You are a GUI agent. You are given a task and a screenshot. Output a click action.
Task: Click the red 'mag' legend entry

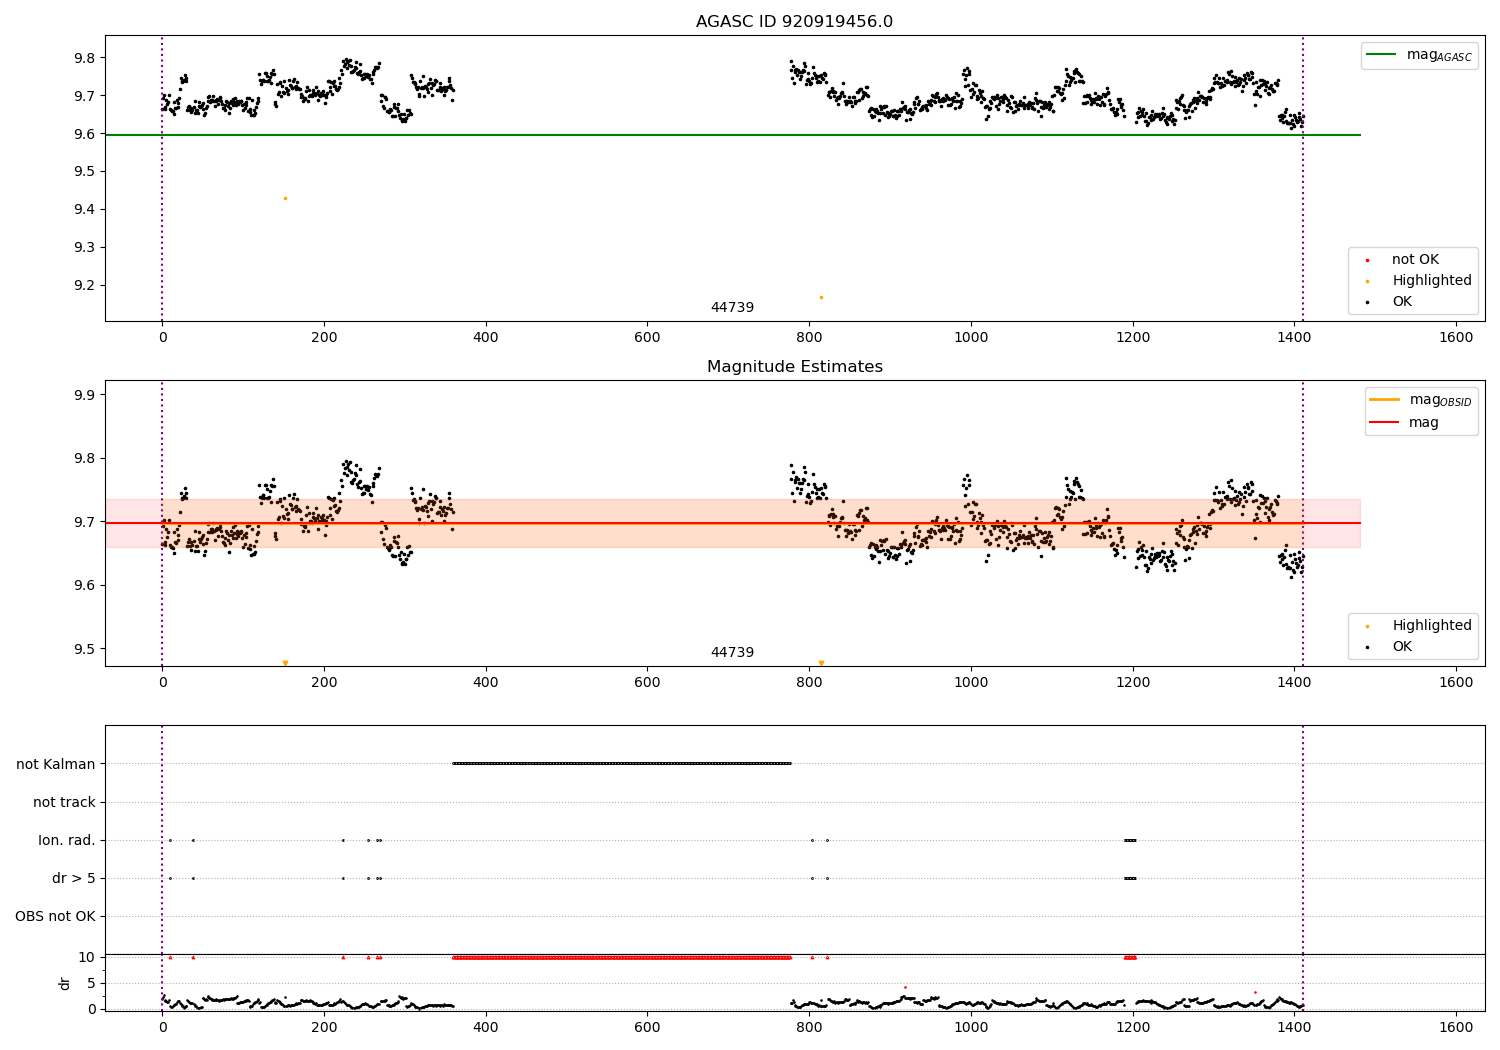coord(1404,422)
